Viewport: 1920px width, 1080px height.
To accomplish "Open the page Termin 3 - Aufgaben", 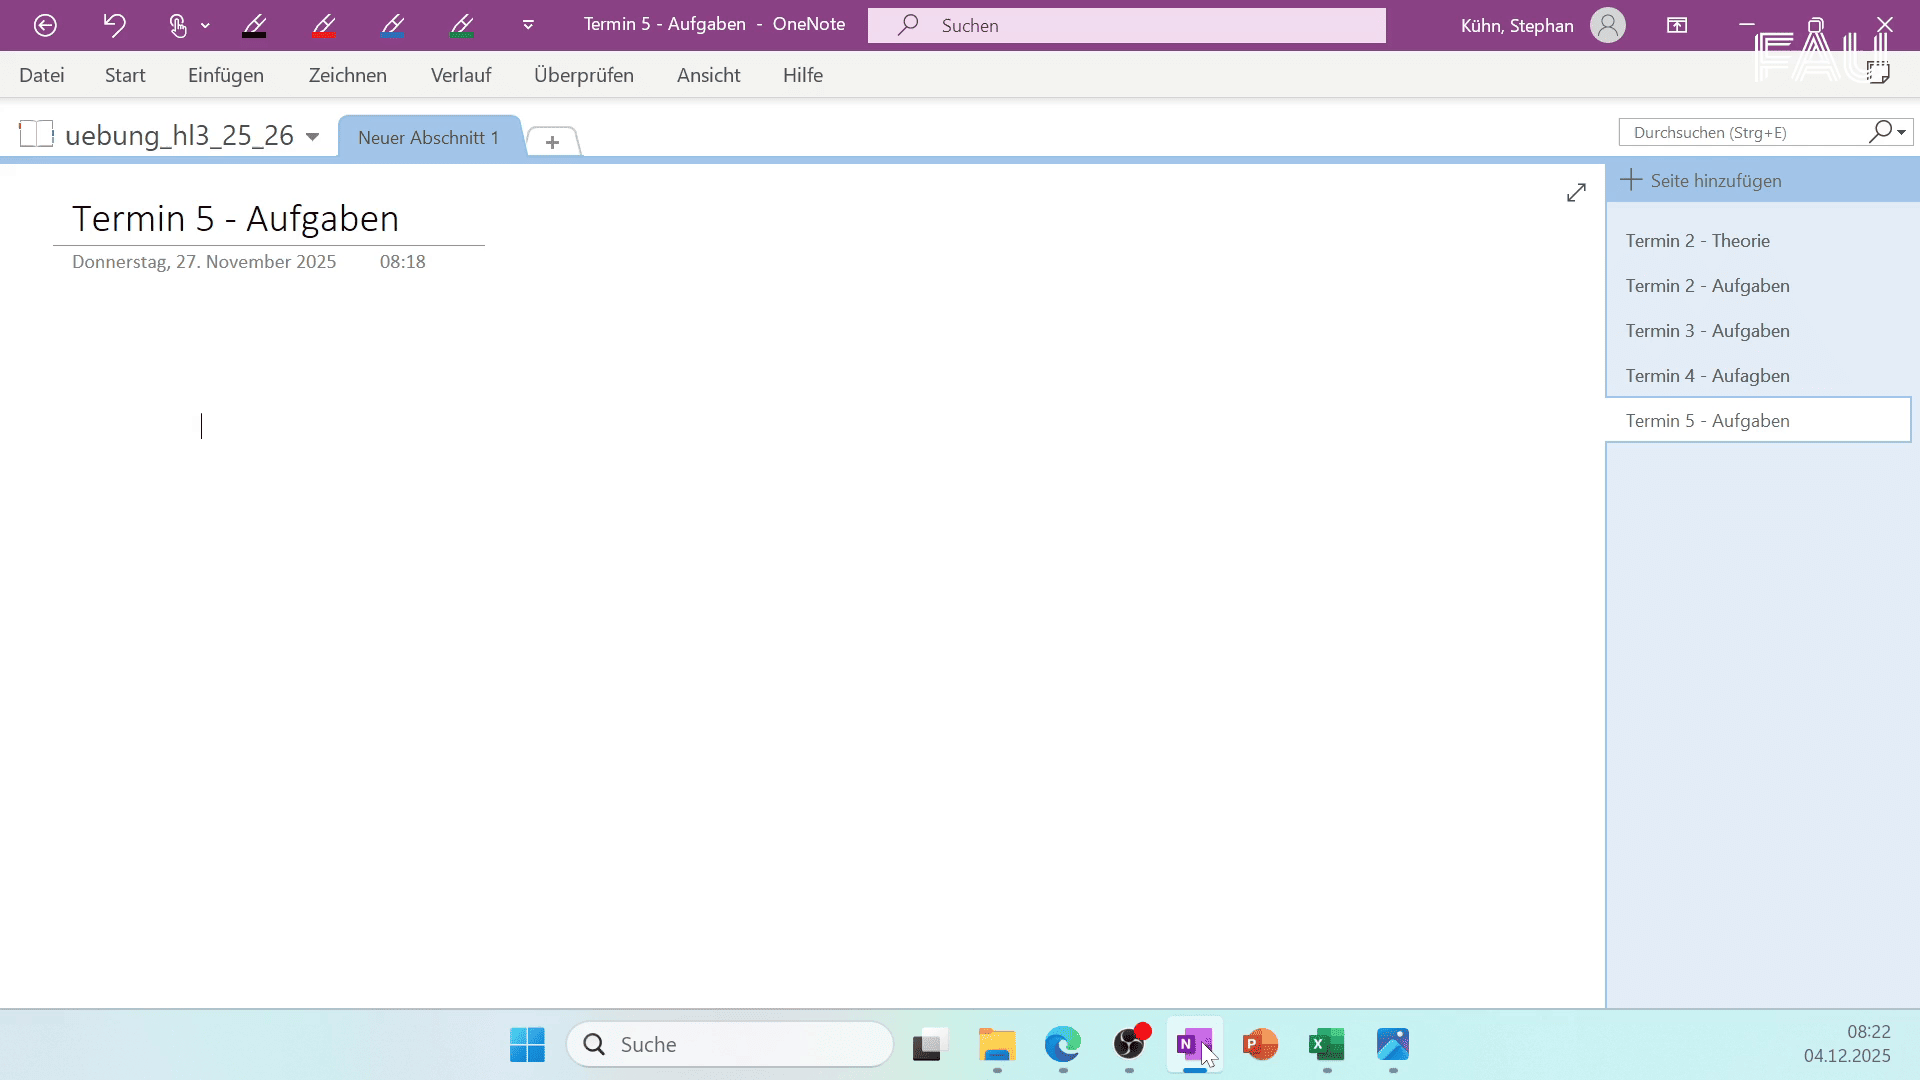I will [1707, 330].
